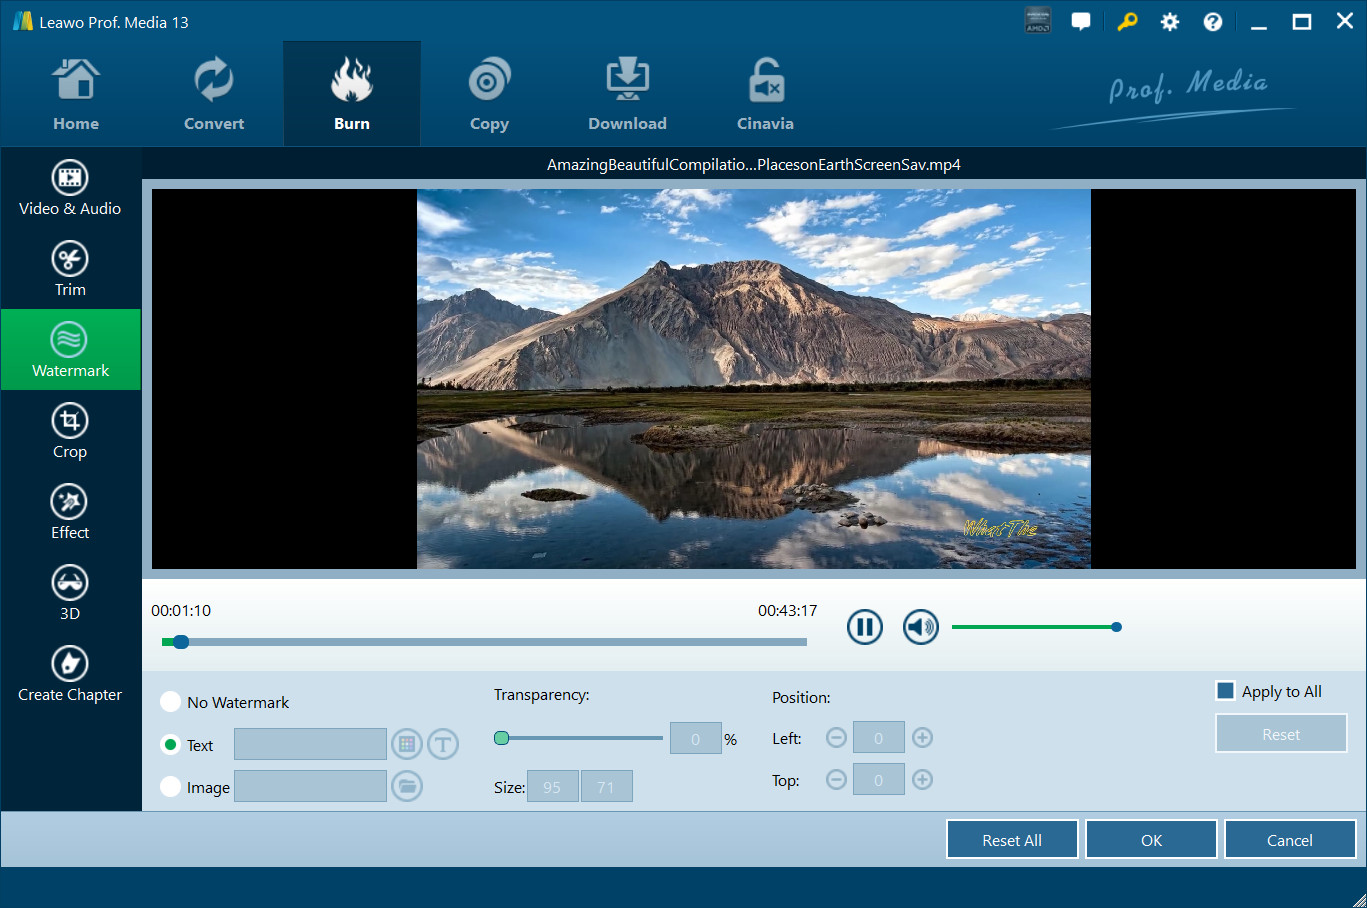Enable the Apply to All checkbox
This screenshot has height=908, width=1367.
tap(1225, 691)
